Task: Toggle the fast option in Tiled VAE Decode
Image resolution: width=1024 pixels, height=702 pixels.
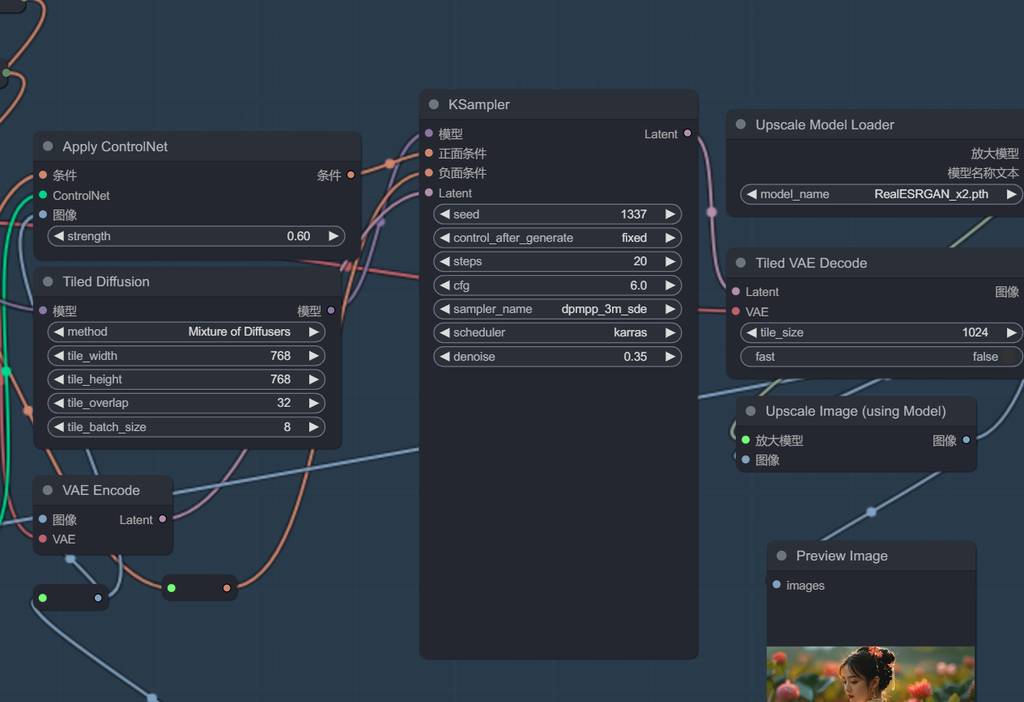Action: 881,357
